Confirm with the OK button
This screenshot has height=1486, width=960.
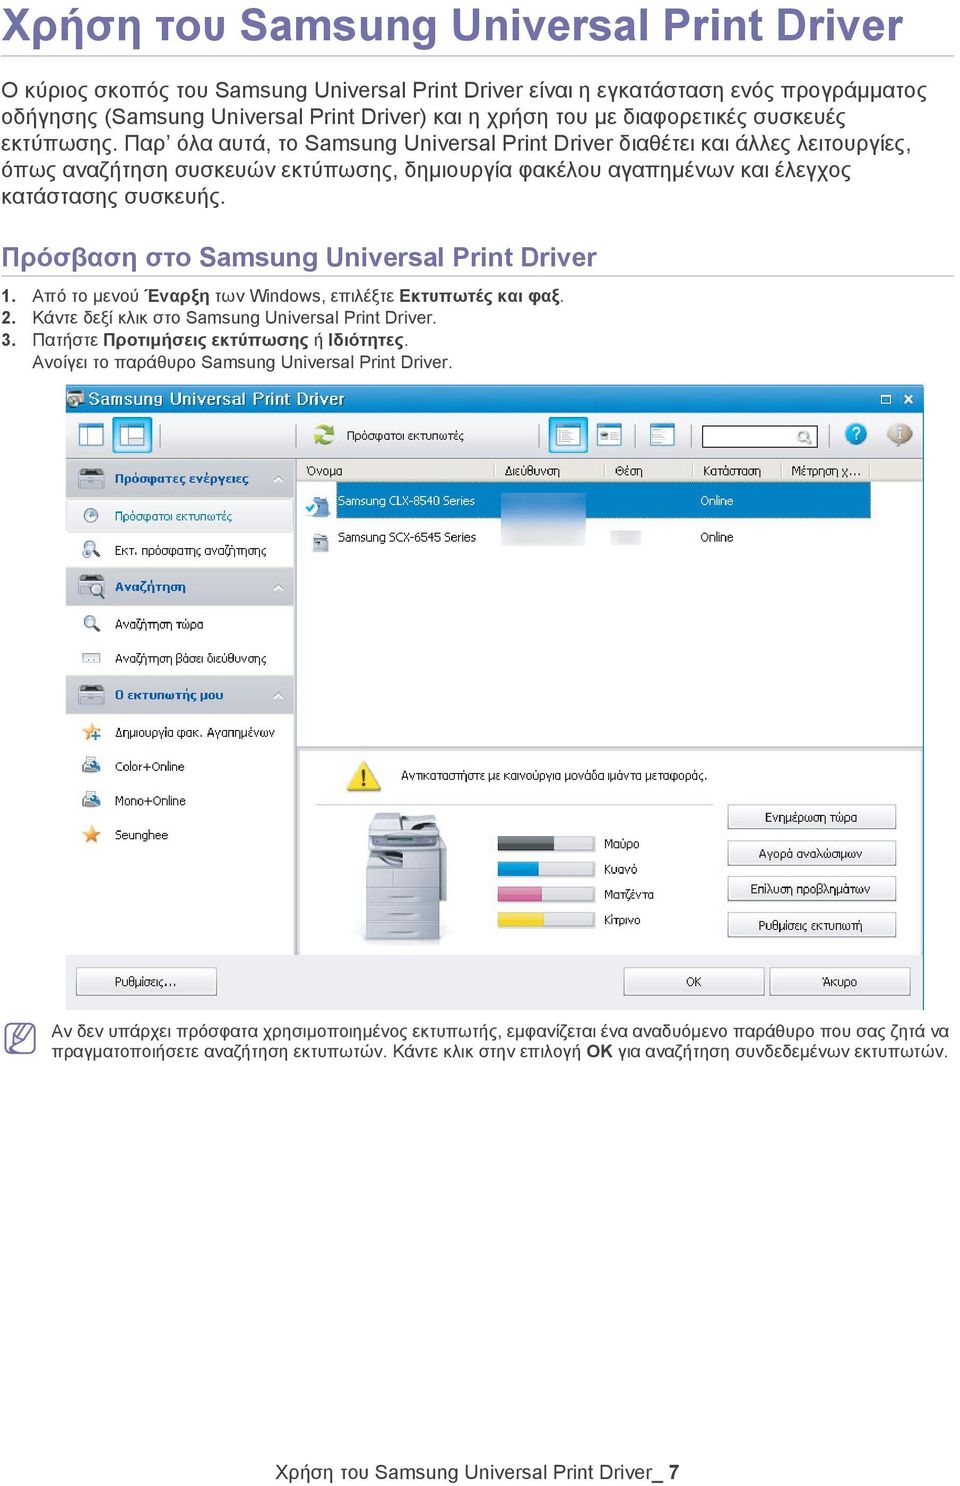pos(694,982)
